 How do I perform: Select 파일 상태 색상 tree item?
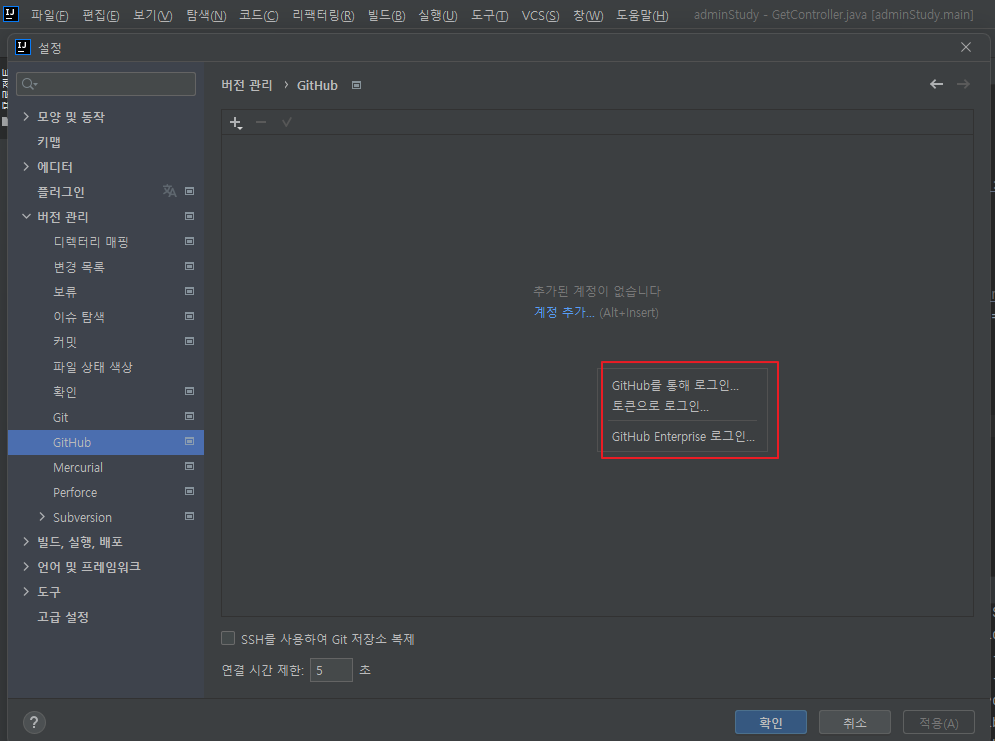click(x=93, y=367)
